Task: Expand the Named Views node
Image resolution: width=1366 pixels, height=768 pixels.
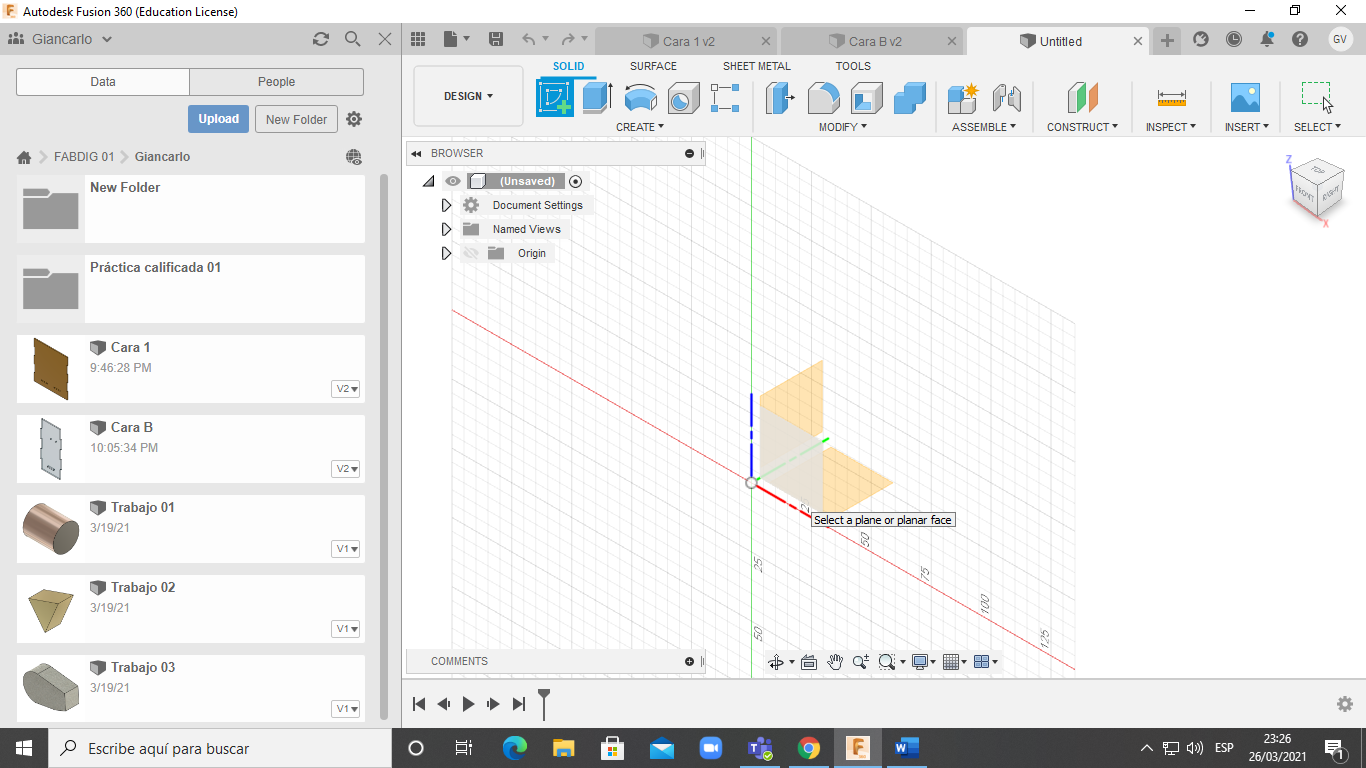Action: (446, 229)
